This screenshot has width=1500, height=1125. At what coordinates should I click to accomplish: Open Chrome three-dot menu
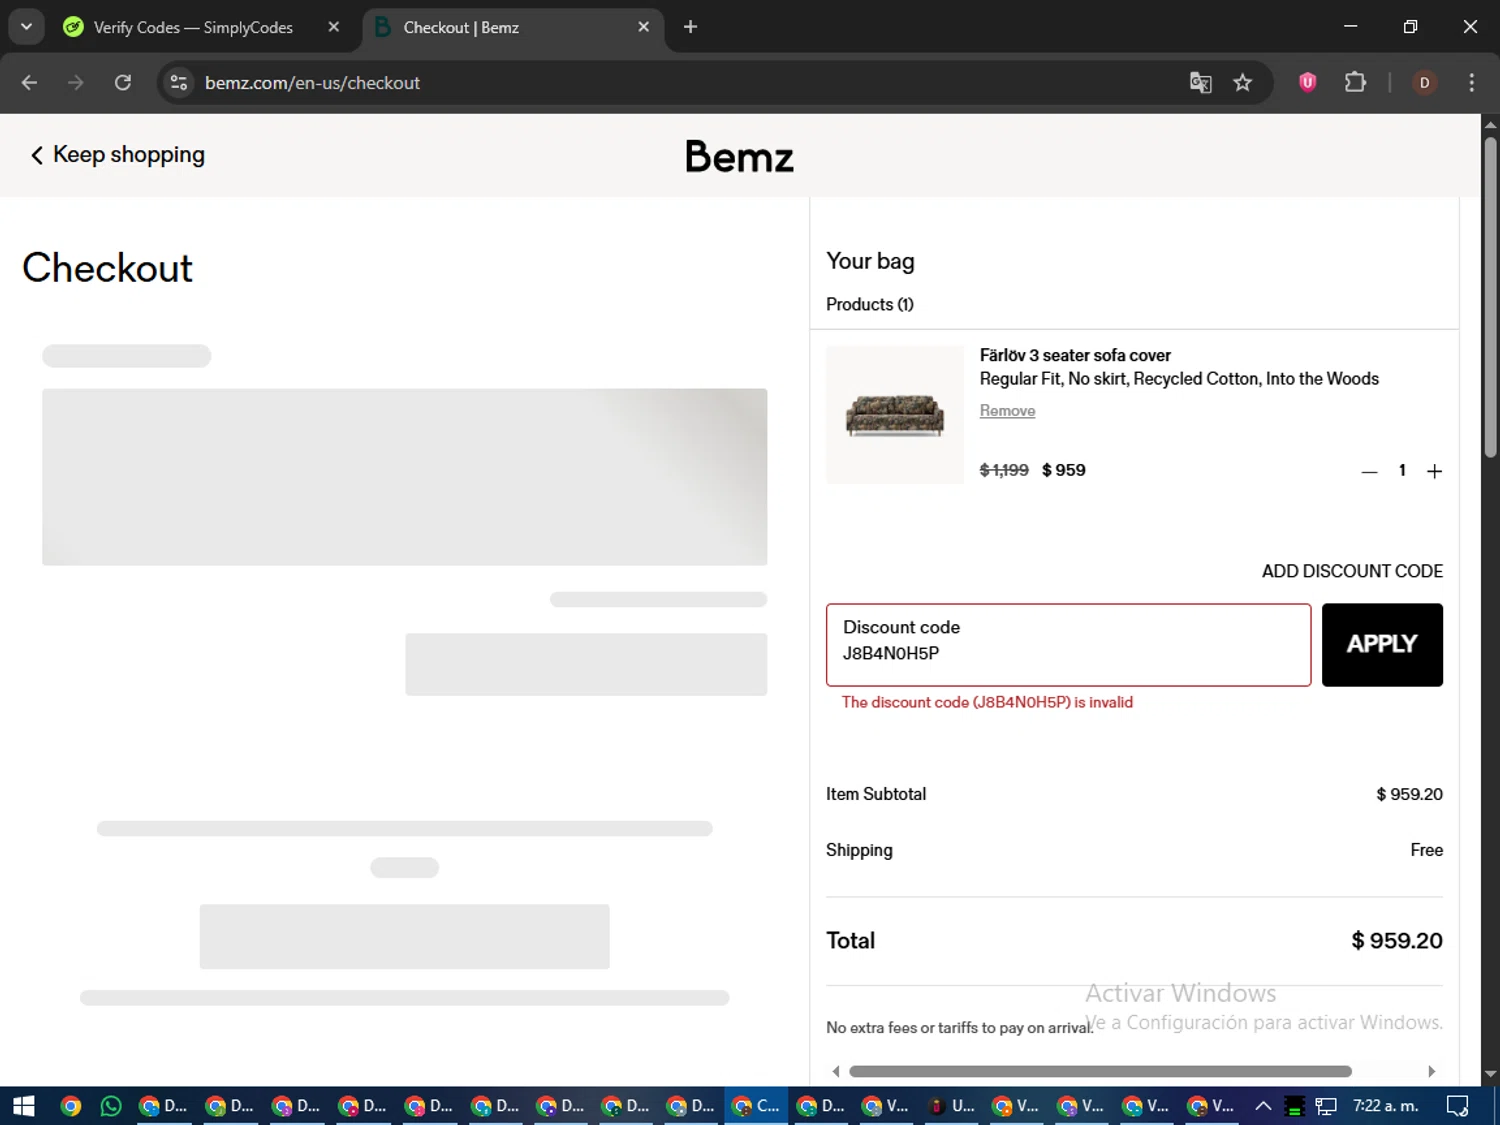1471,83
